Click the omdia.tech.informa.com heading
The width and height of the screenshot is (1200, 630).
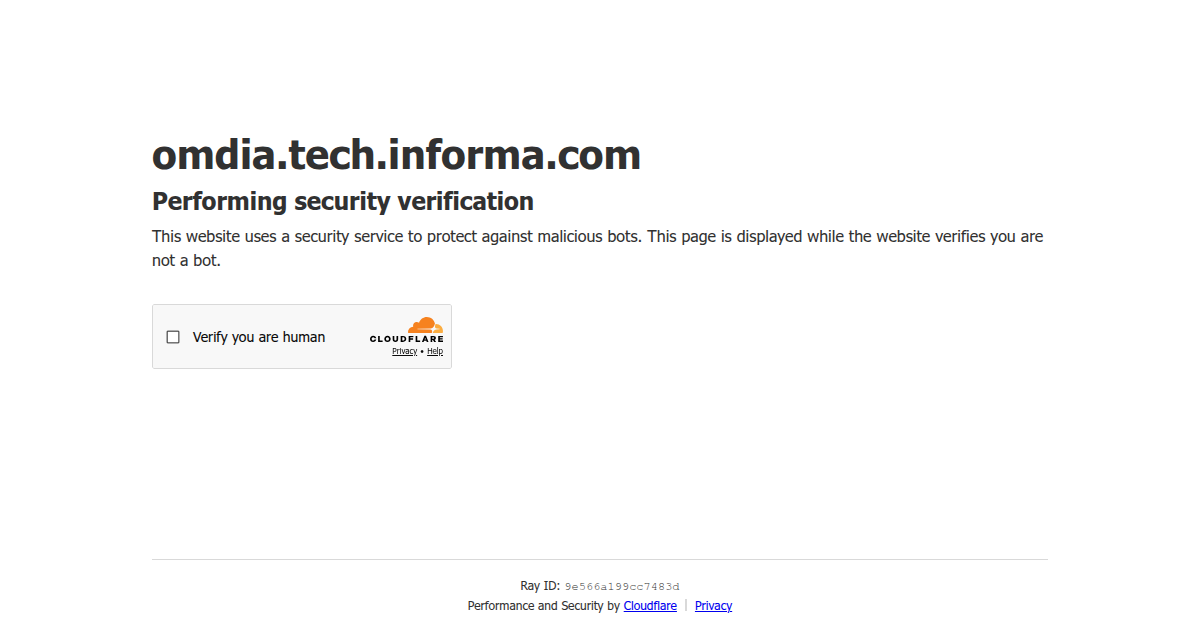tap(396, 155)
